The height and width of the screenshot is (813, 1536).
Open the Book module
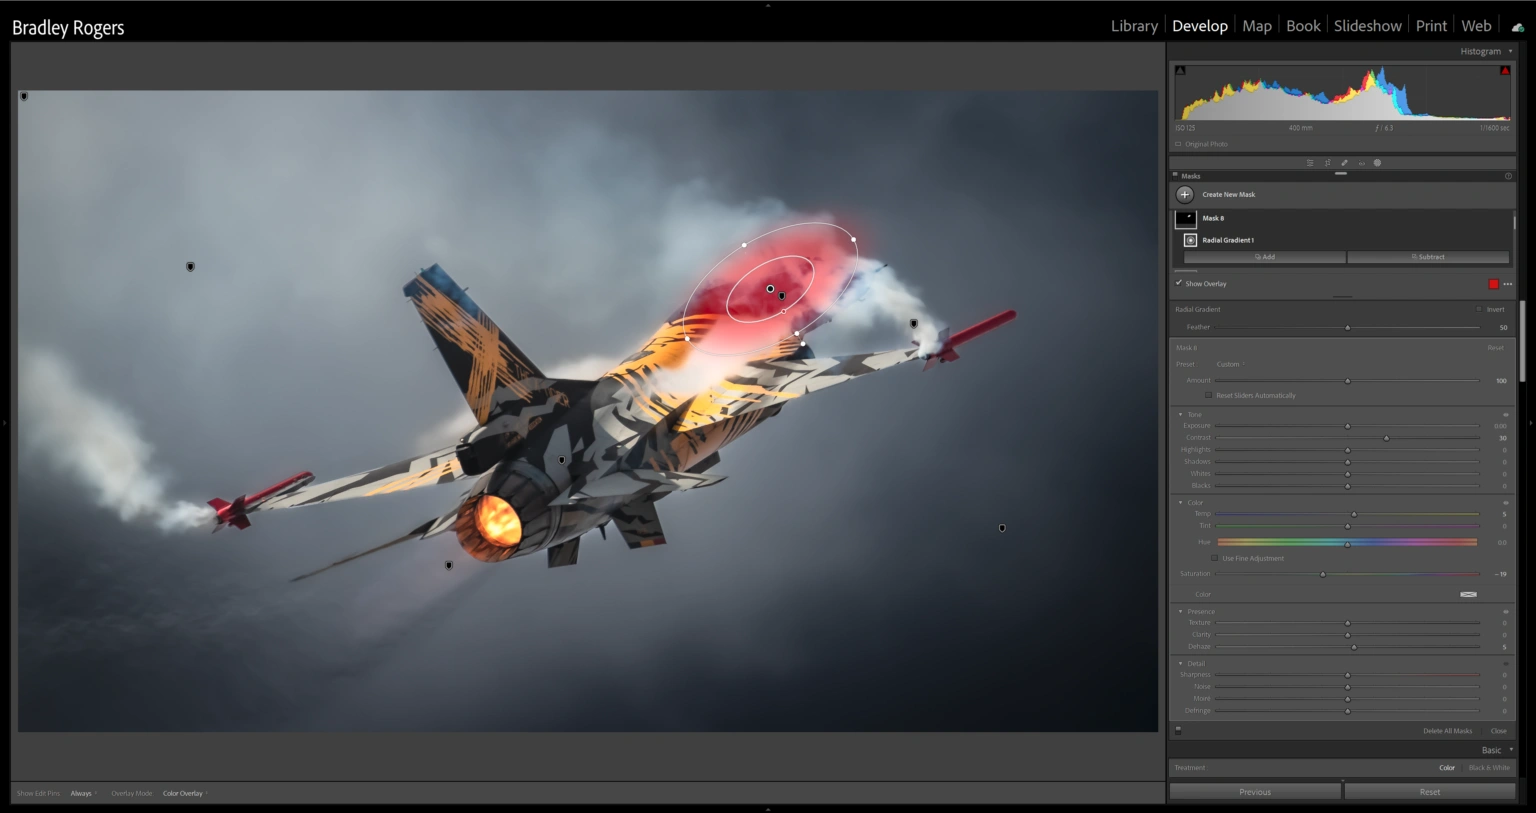tap(1303, 26)
